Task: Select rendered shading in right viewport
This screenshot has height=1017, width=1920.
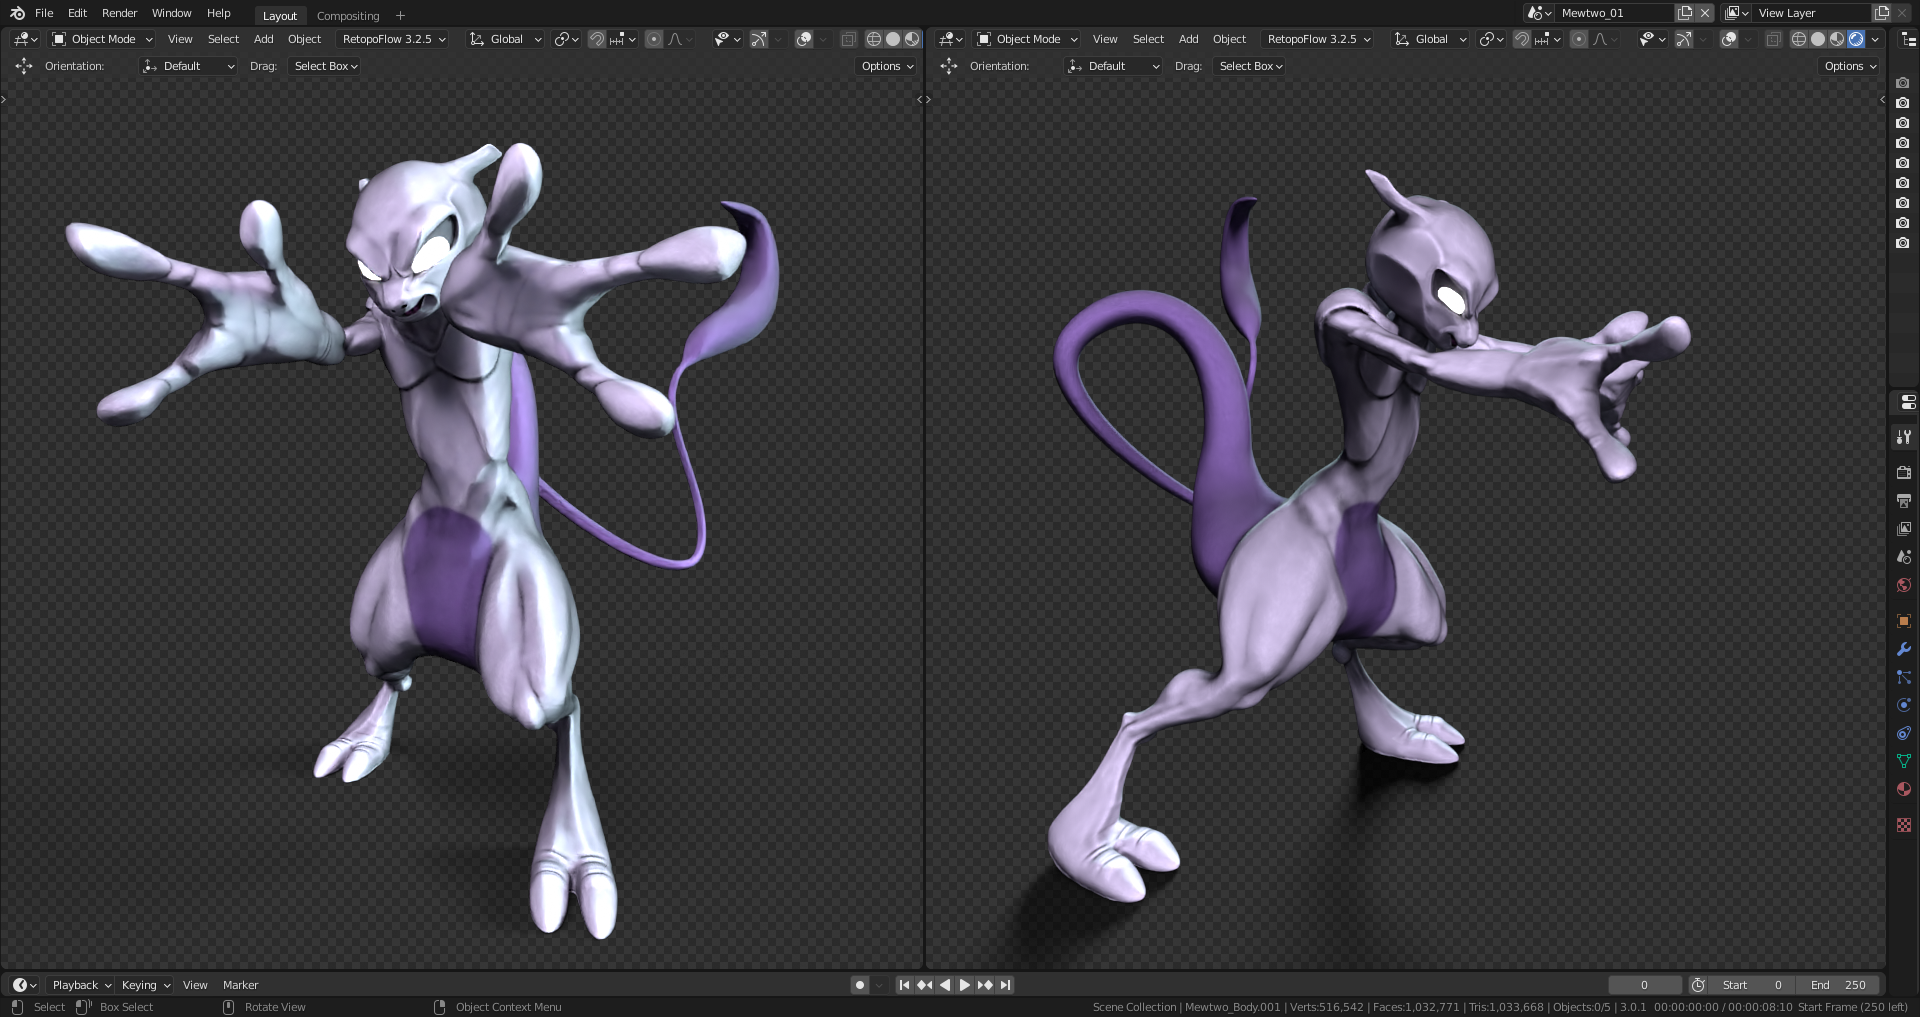Action: point(1856,39)
